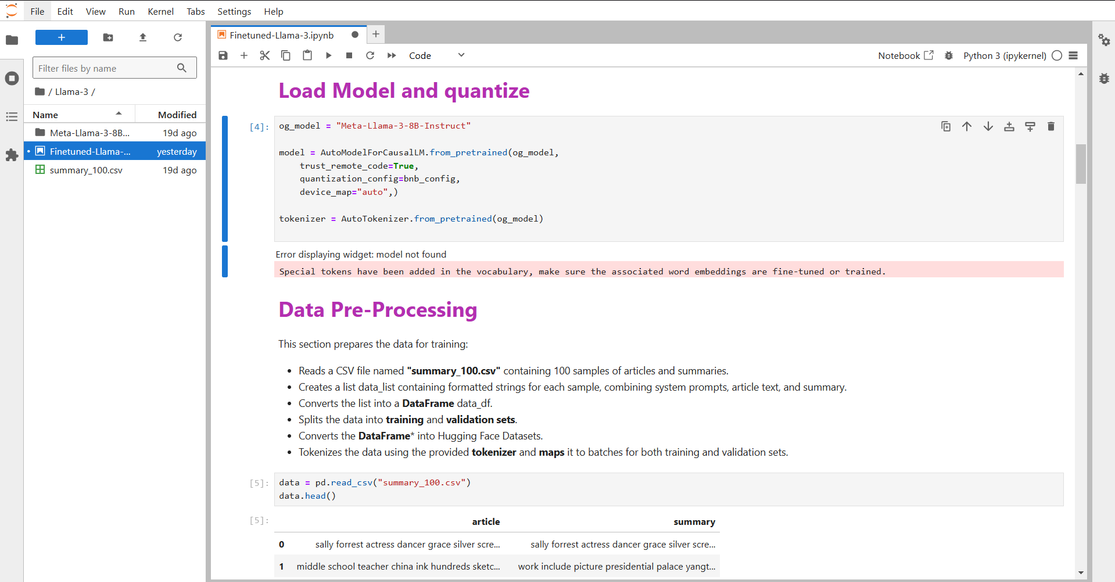Click the Upload Files icon
The image size is (1115, 582).
pos(142,37)
